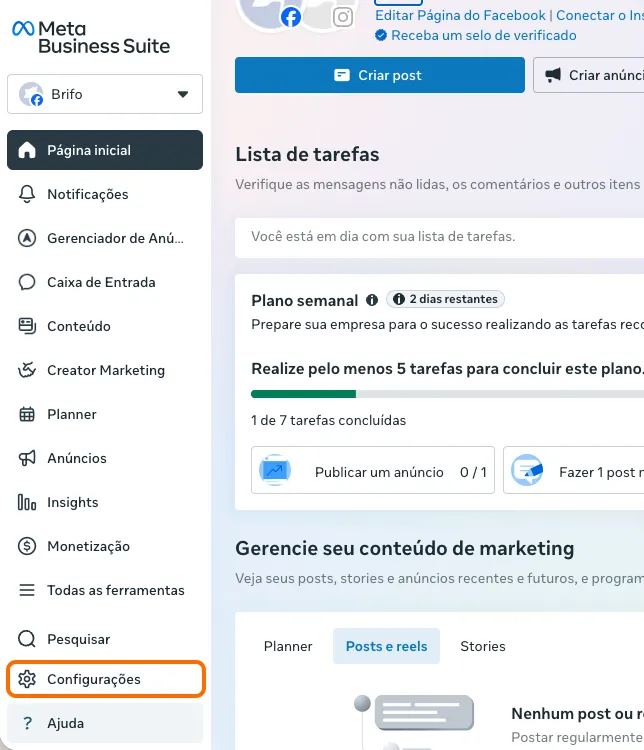Click the Monetização dollar icon

(x=27, y=546)
